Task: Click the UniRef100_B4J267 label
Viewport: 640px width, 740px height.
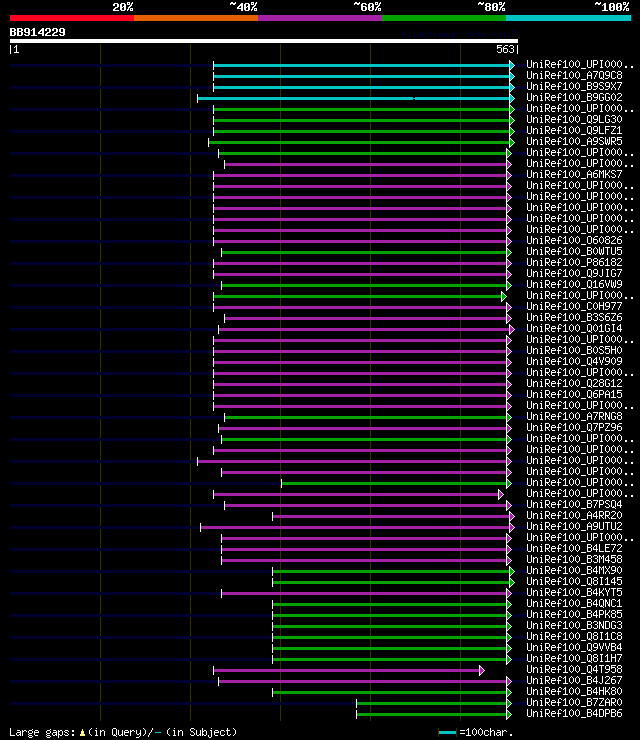Action: pos(574,680)
